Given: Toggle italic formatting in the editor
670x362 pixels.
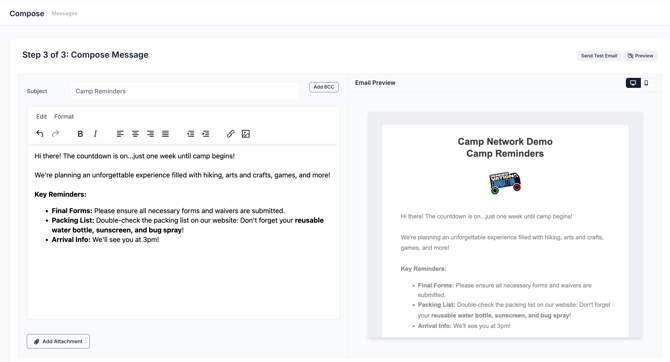Looking at the screenshot, I should 95,134.
